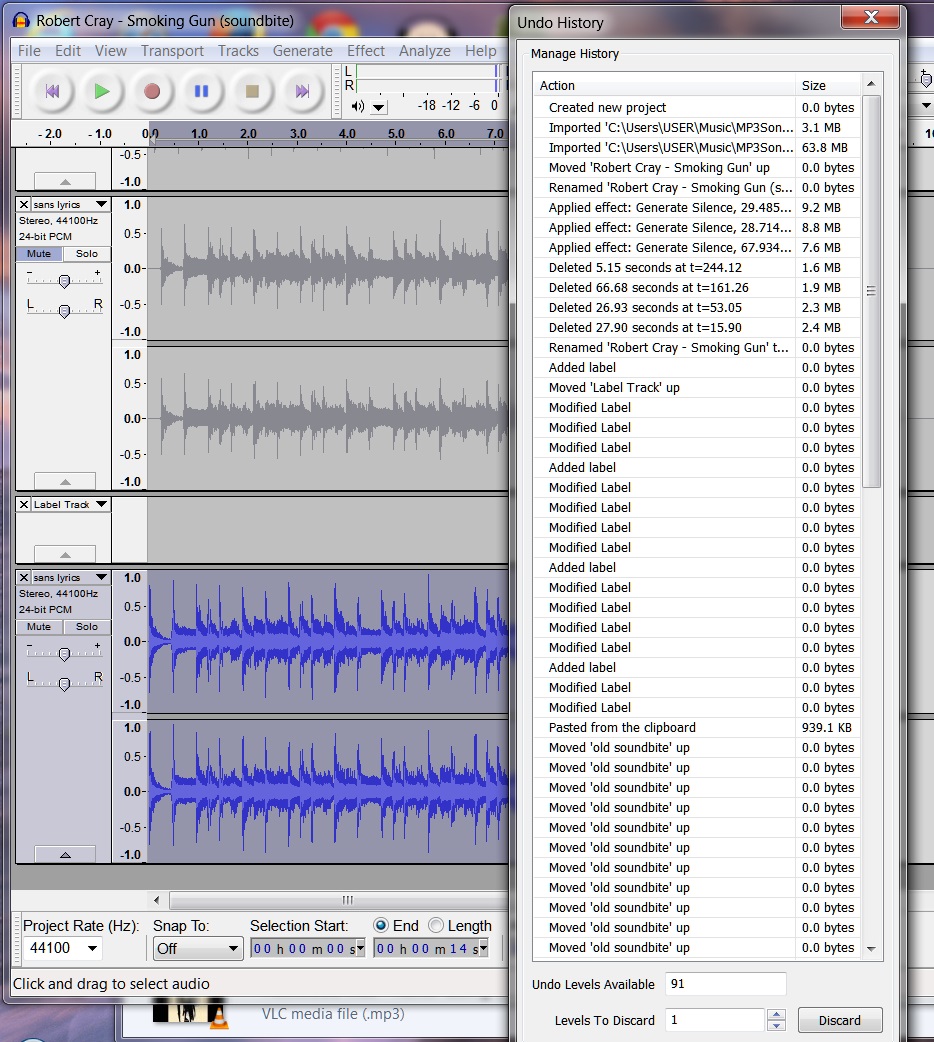Click the Action column header
The image size is (934, 1042).
(x=664, y=85)
